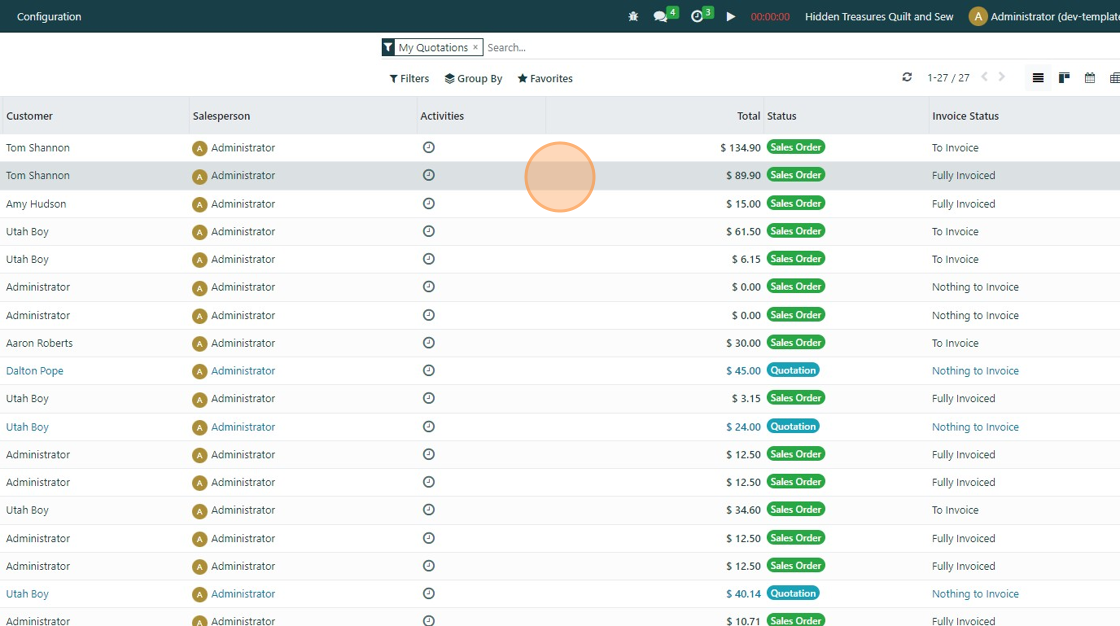Click the refresh icon beside pager
This screenshot has width=1120, height=626.
click(907, 78)
